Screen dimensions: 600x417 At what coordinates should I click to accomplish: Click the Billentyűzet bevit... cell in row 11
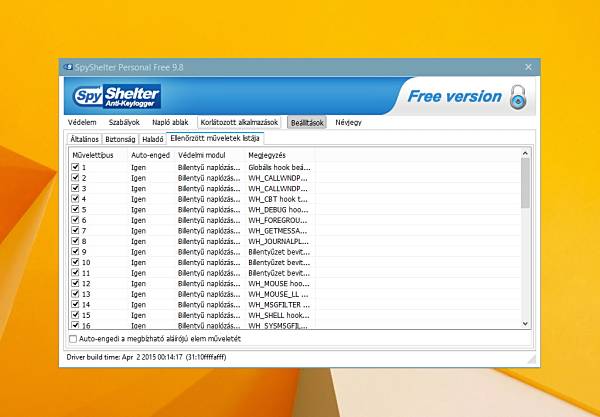(279, 273)
